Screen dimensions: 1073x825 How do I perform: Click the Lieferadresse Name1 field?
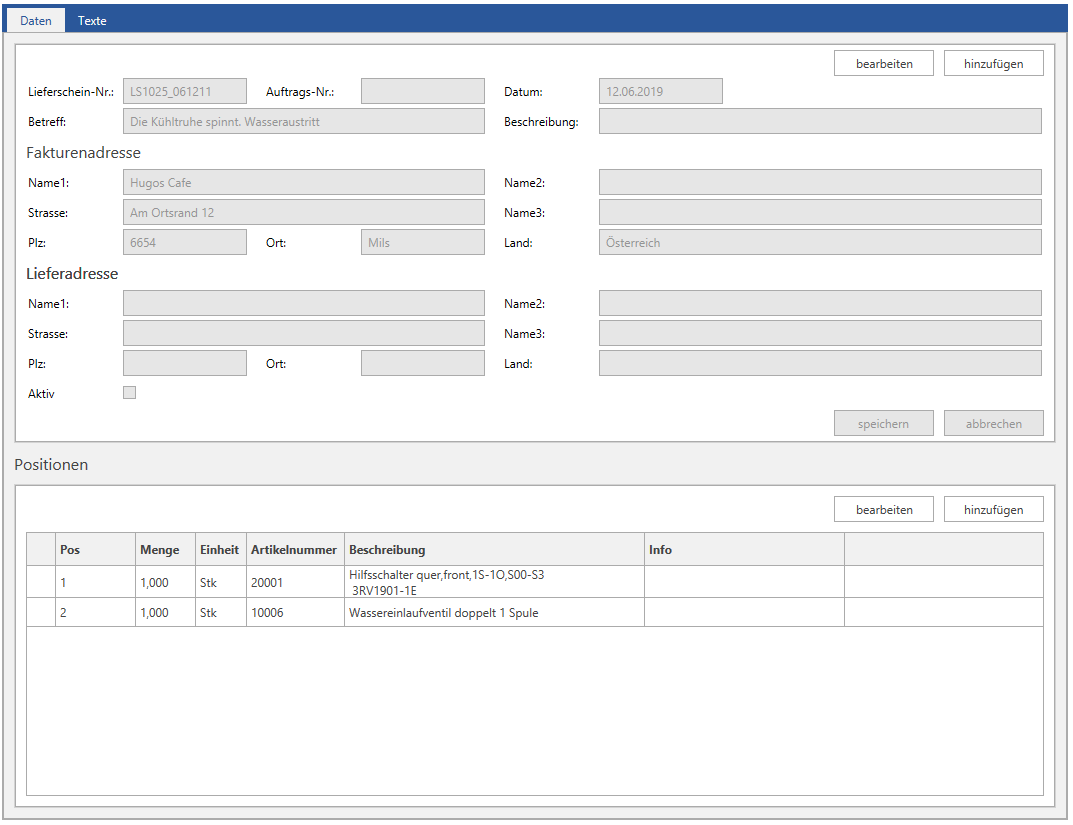304,304
